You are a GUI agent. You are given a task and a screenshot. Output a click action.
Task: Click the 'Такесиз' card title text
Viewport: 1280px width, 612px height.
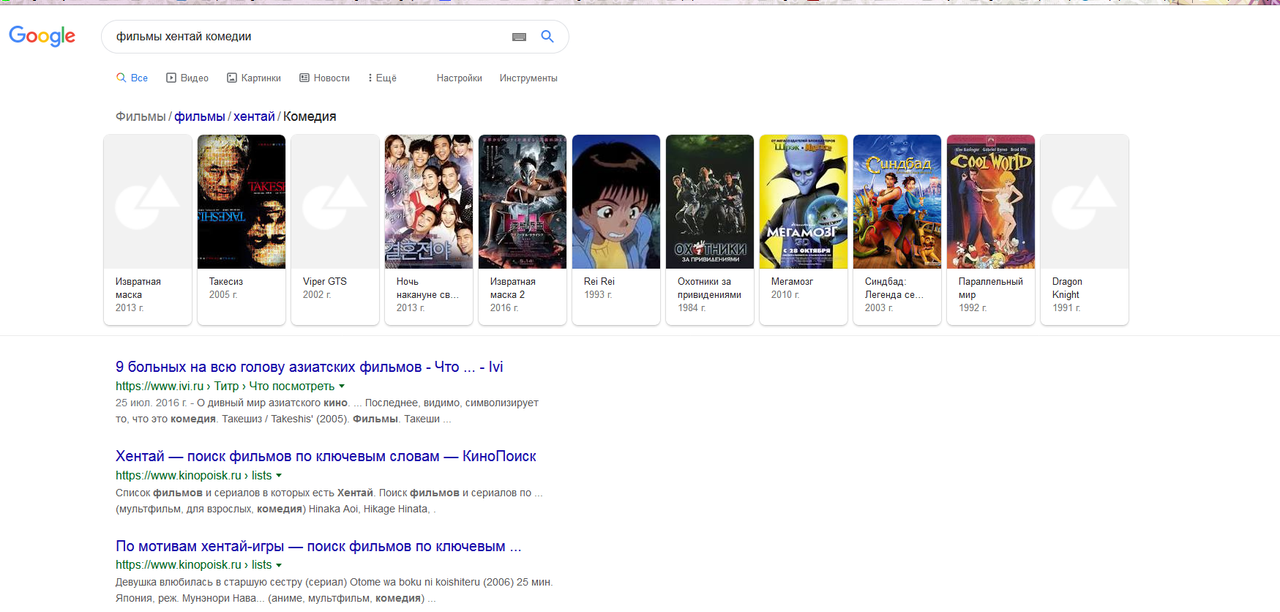pyautogui.click(x=226, y=282)
